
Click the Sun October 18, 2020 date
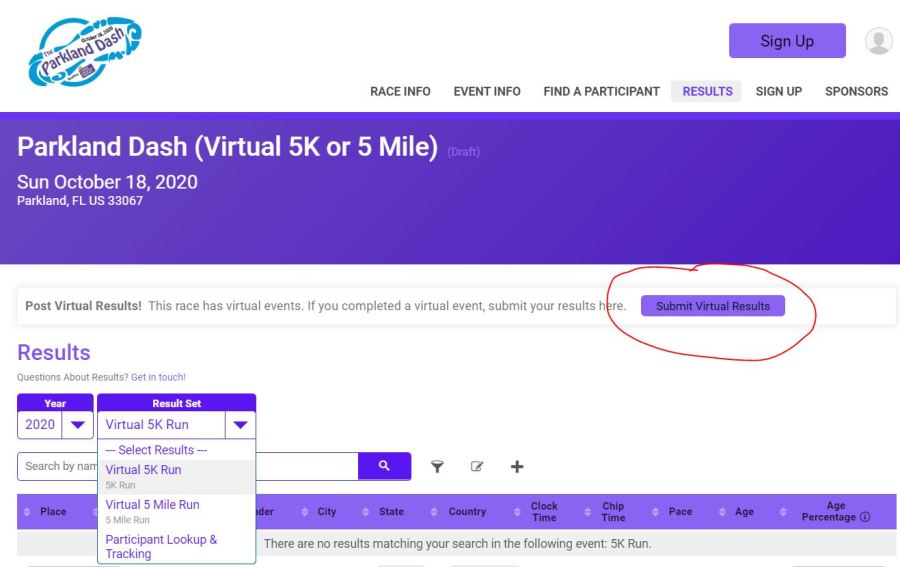click(x=107, y=182)
